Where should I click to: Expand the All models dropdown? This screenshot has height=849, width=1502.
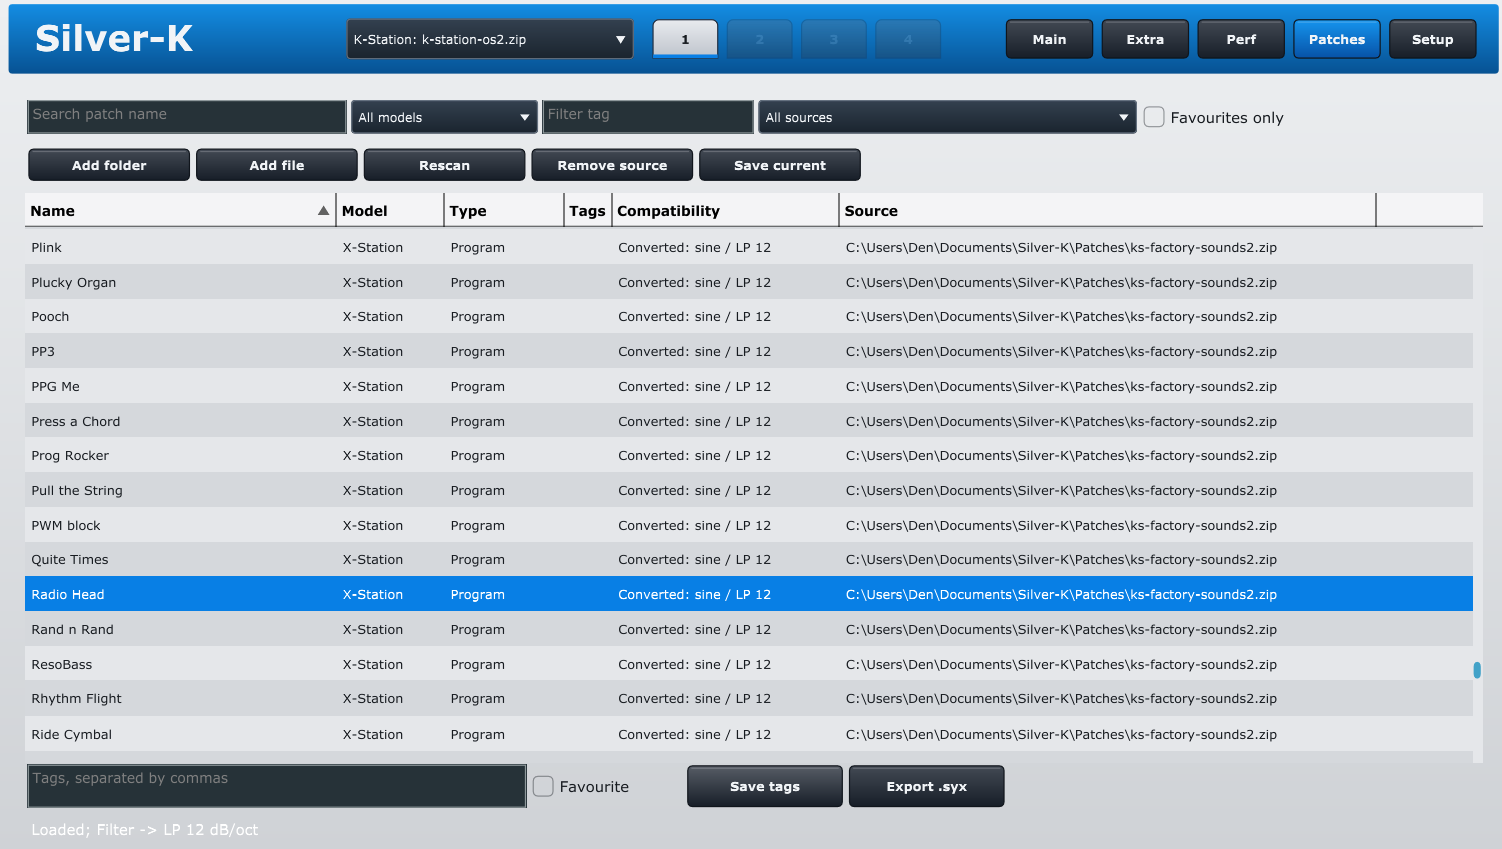[444, 117]
